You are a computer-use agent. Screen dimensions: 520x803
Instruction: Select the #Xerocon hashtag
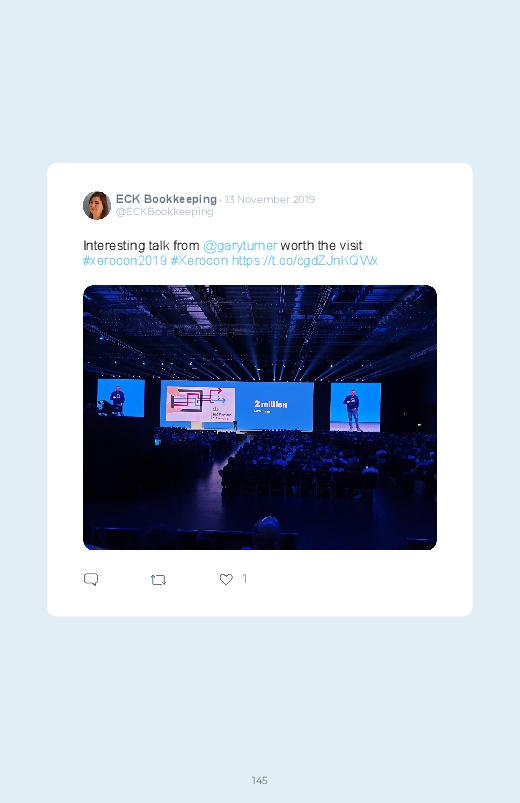[x=199, y=261]
